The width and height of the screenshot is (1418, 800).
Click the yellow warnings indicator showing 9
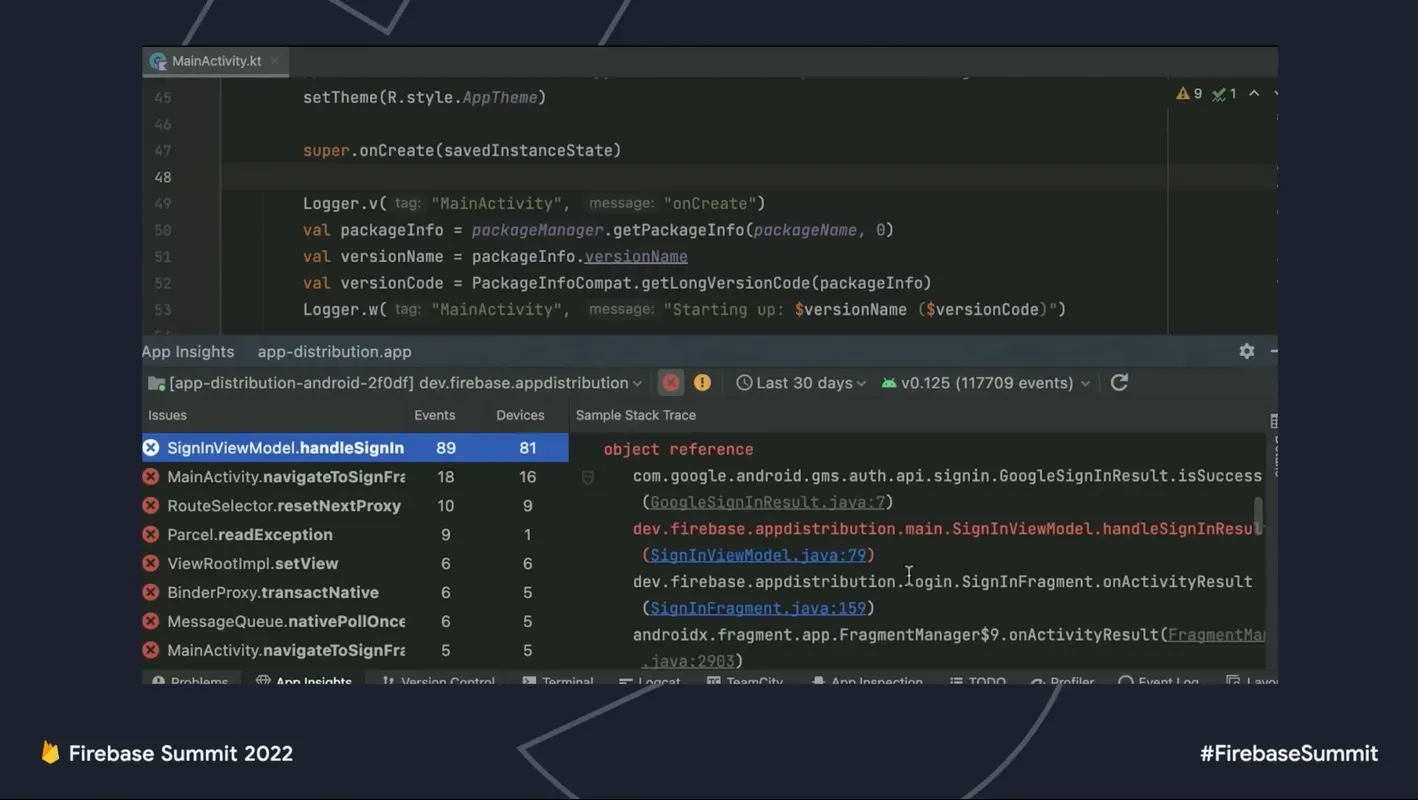click(x=1189, y=93)
